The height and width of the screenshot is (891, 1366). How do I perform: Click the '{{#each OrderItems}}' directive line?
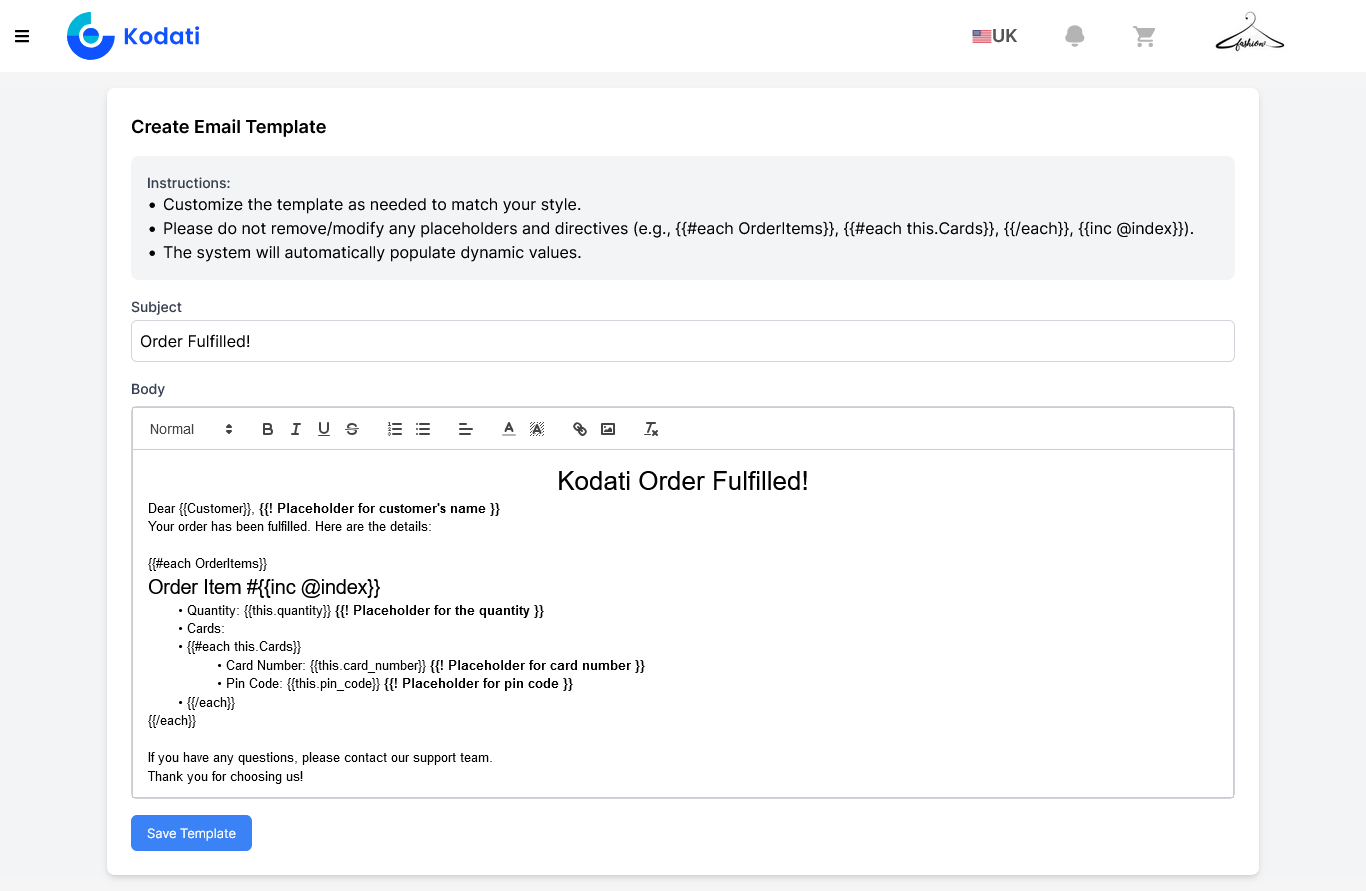click(x=207, y=564)
